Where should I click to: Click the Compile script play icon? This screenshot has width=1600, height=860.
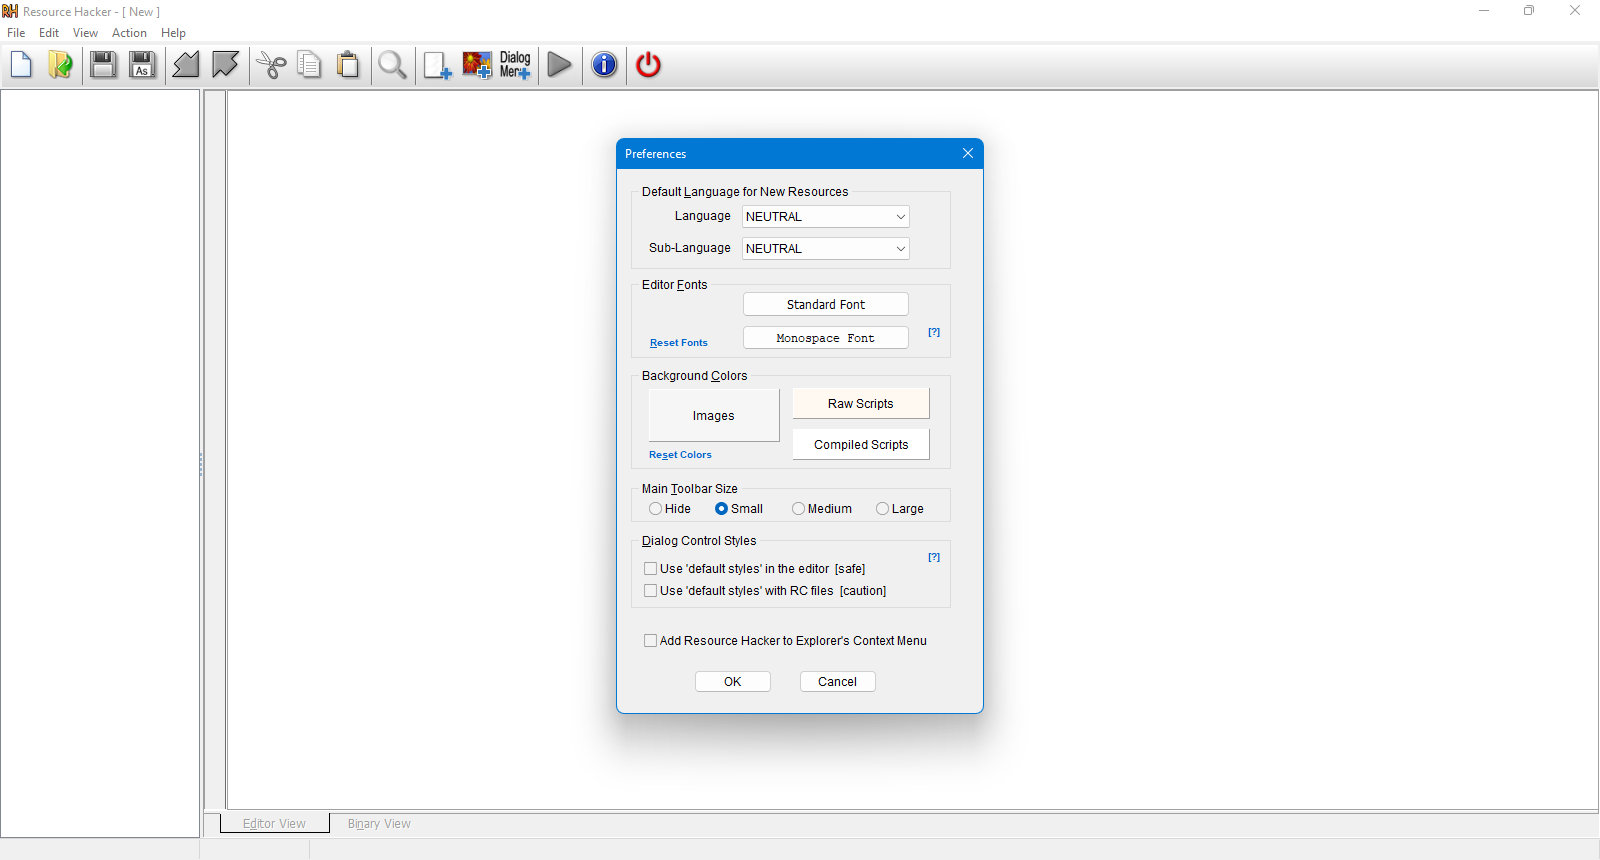coord(560,66)
